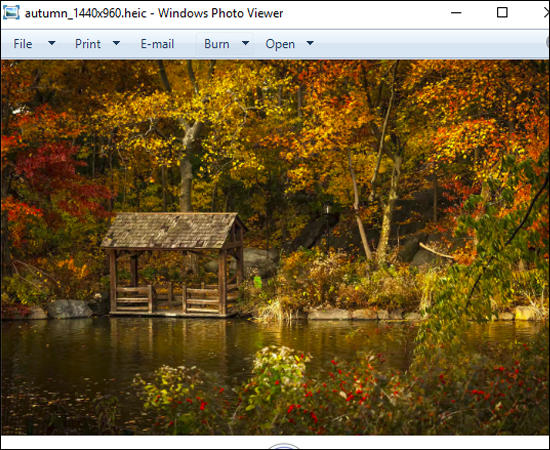Image resolution: width=550 pixels, height=450 pixels.
Task: Click the play slide show button
Action: [x=283, y=446]
